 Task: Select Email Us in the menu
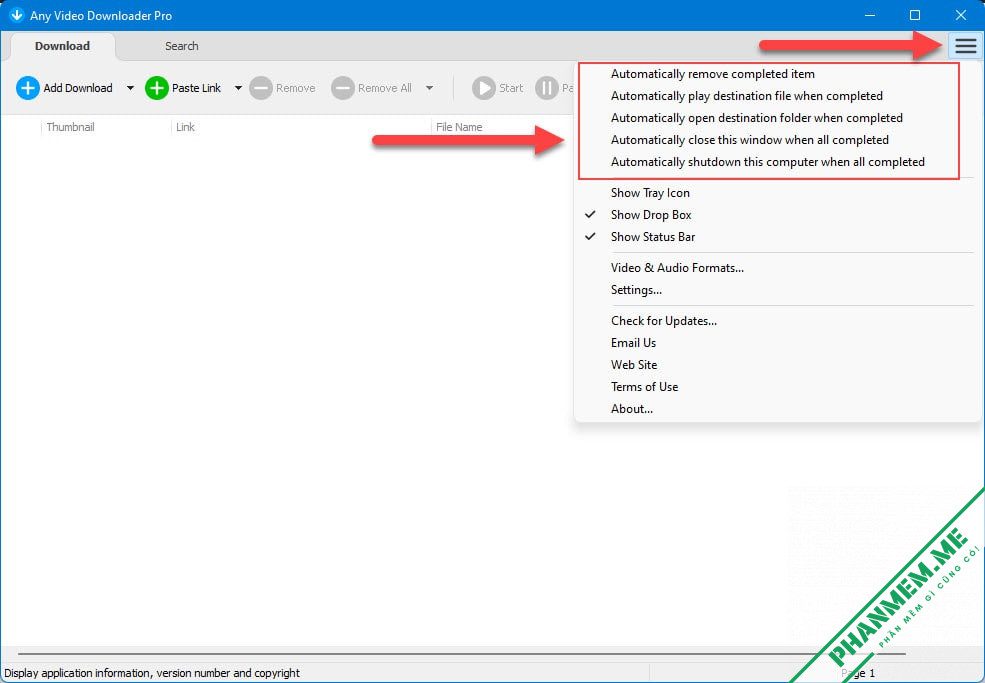click(x=777, y=342)
